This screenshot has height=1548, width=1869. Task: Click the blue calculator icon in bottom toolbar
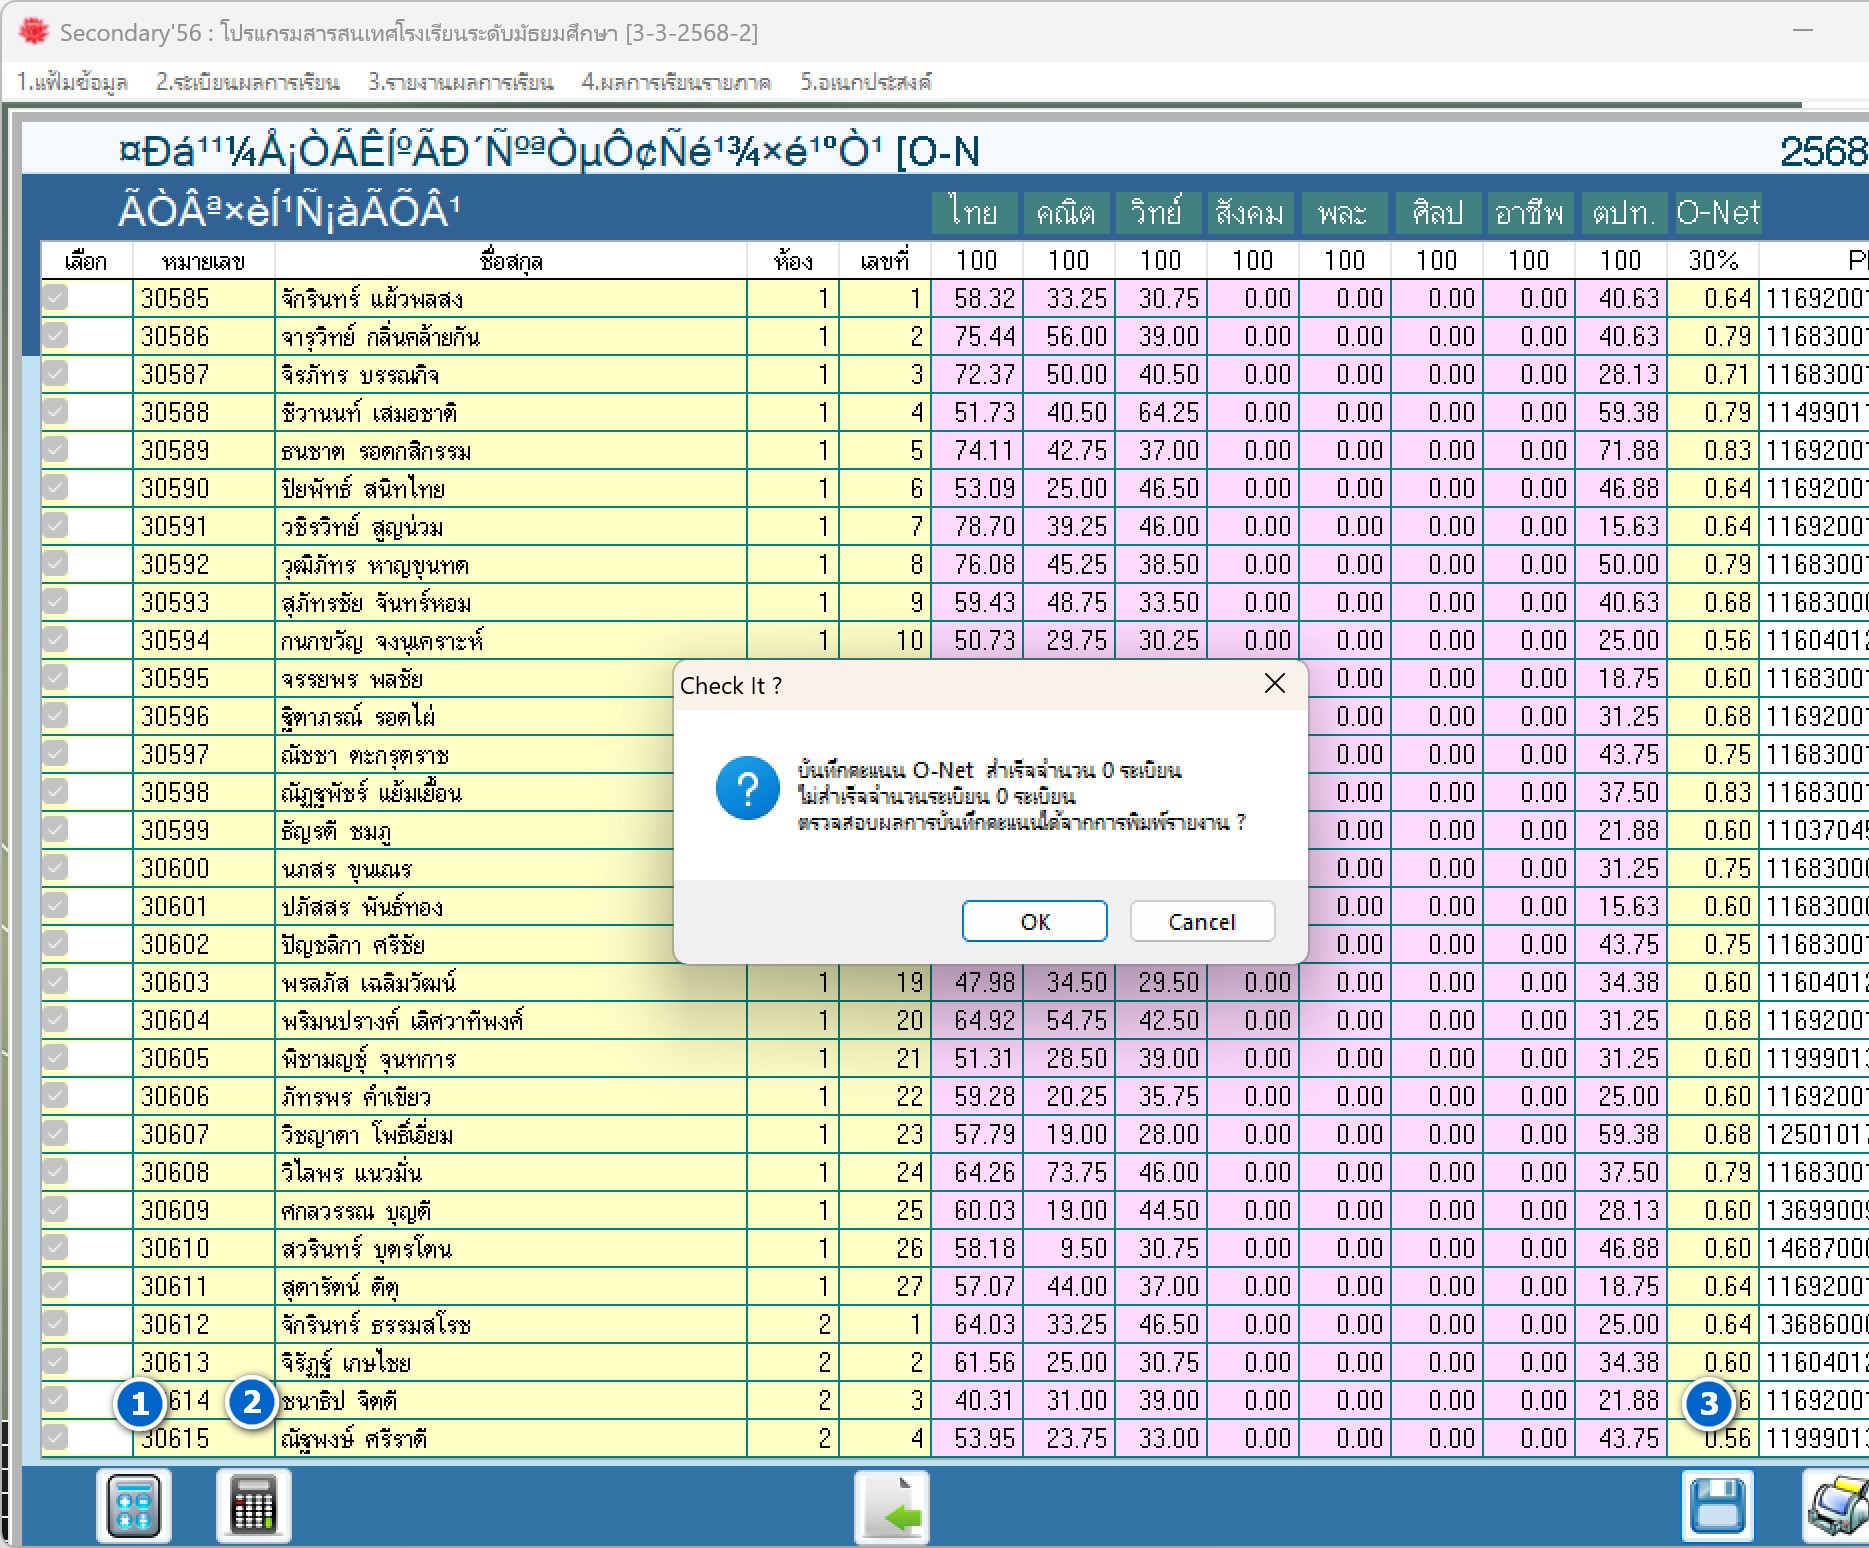tap(134, 1506)
